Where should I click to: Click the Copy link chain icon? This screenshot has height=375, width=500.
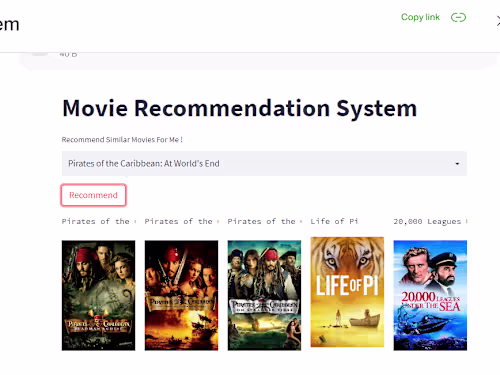[458, 17]
